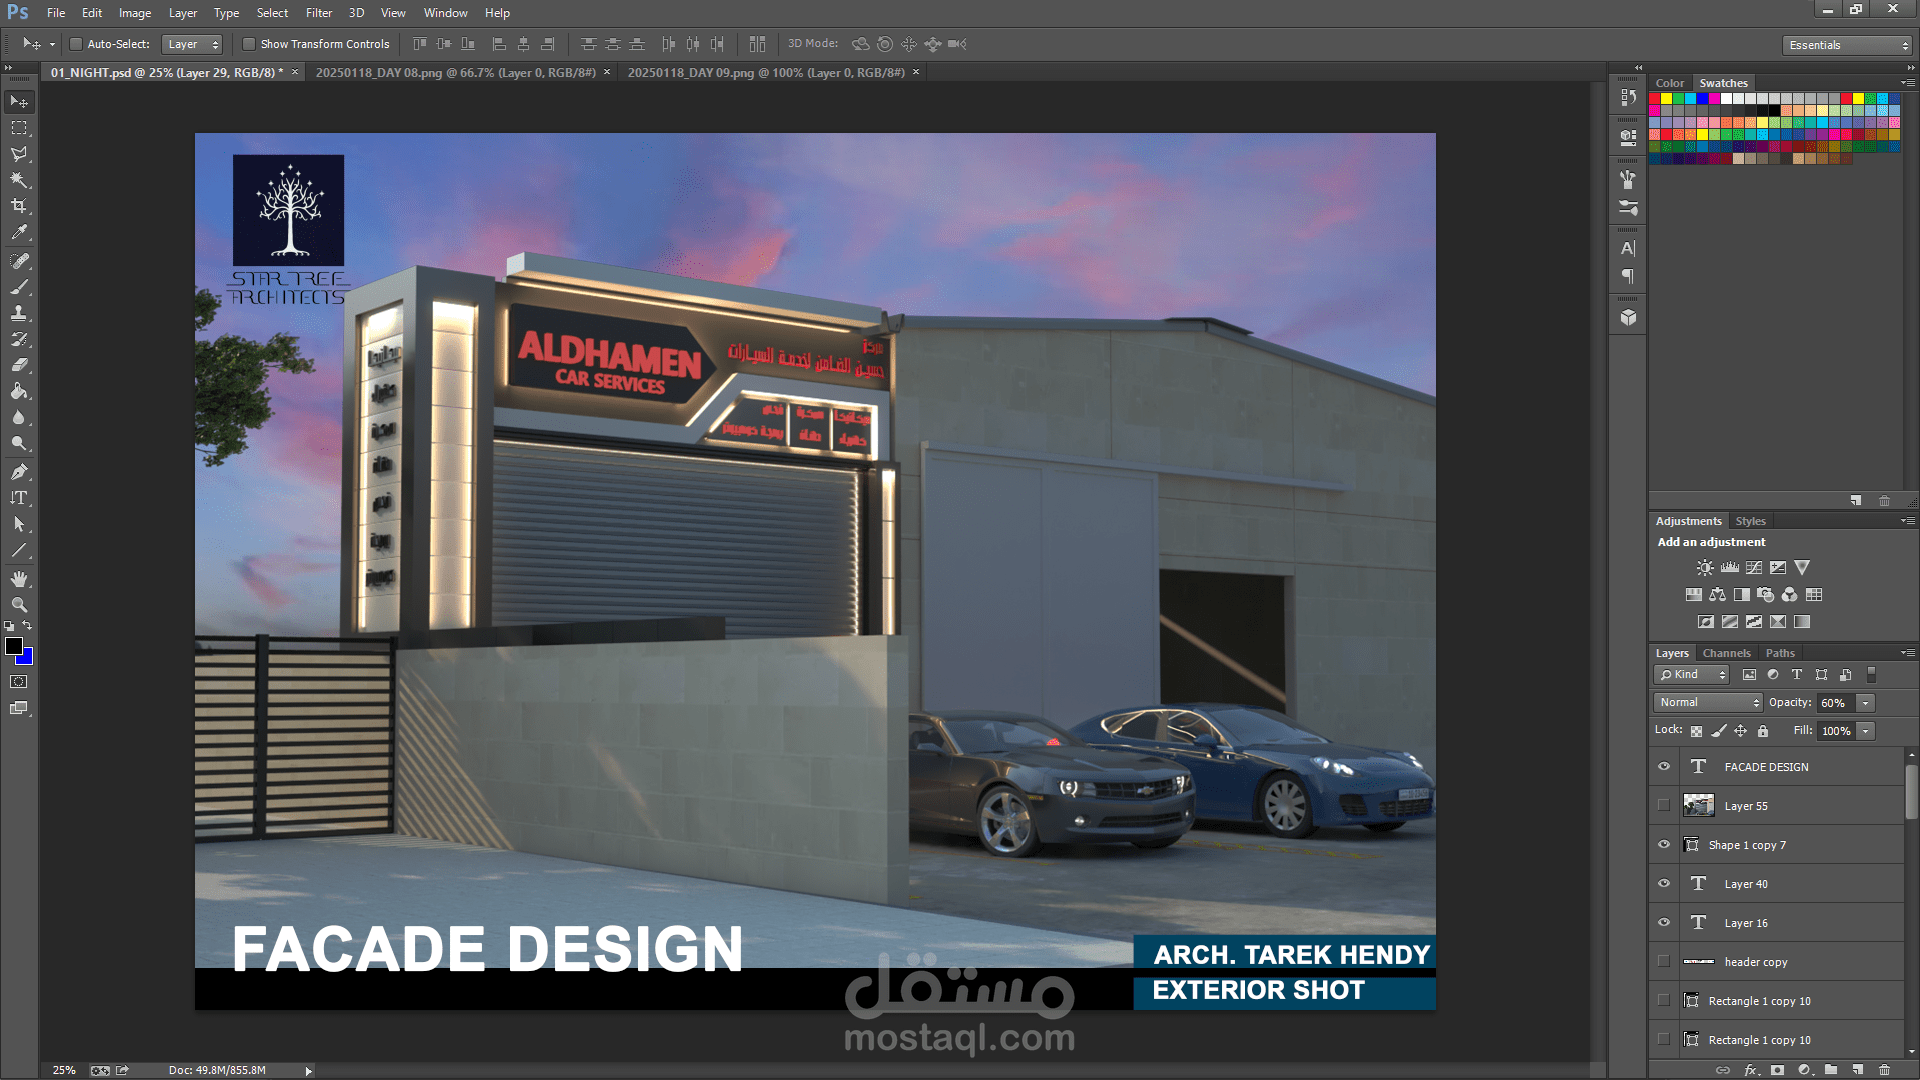Select the Line shape tool
Image resolution: width=1920 pixels, height=1080 pixels.
19,550
